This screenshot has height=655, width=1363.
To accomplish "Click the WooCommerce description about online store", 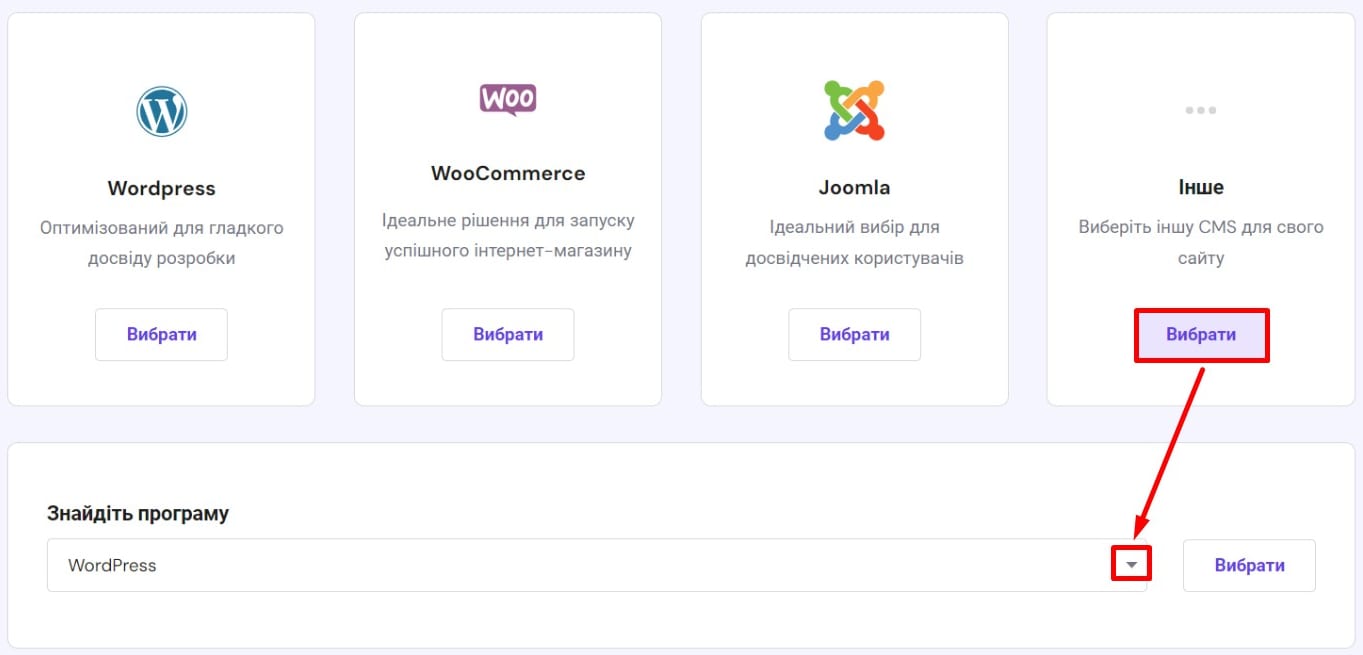I will tap(508, 235).
